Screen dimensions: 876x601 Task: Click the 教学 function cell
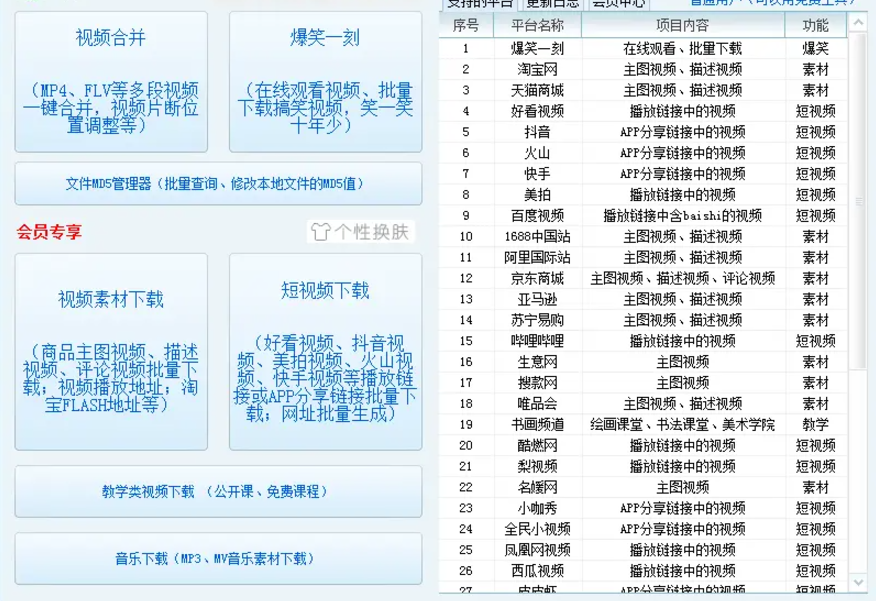tap(816, 424)
